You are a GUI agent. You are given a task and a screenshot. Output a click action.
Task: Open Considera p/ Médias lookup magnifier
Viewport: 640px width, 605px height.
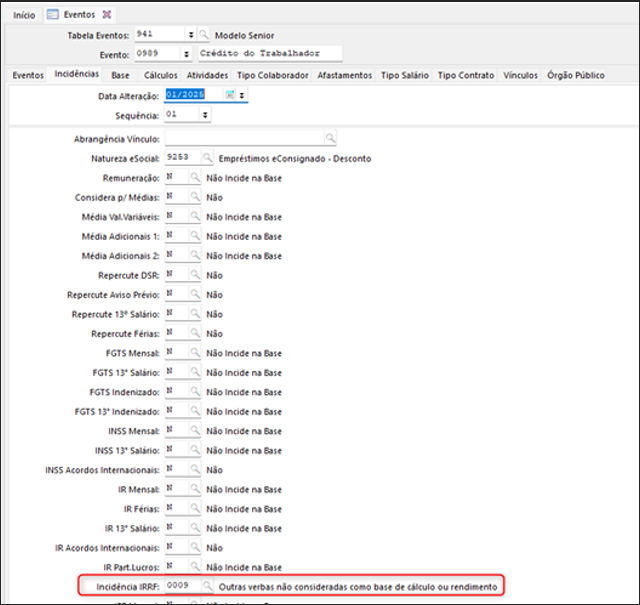pos(195,196)
